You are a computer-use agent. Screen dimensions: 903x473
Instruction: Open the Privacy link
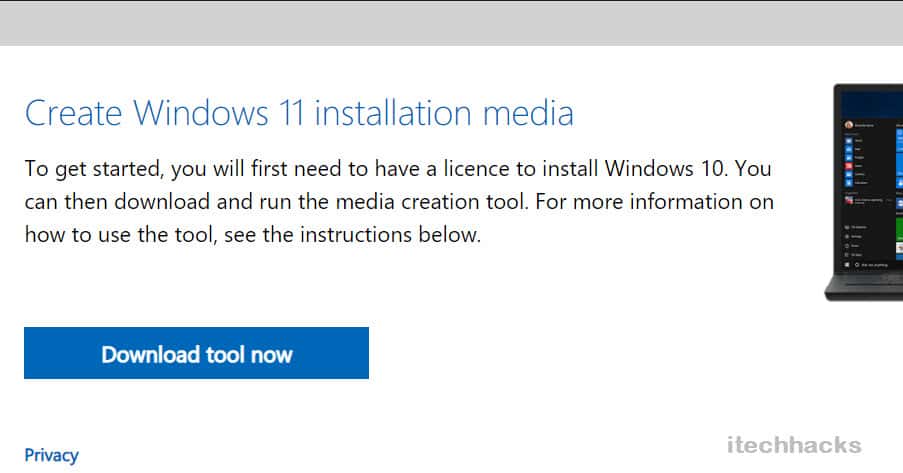(x=51, y=455)
